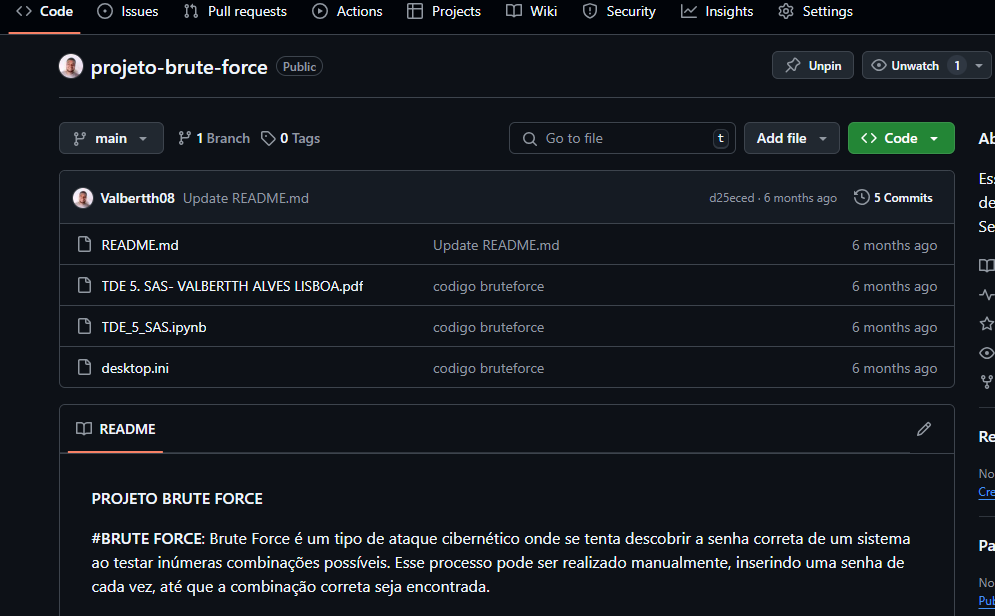
Task: Click the pencil icon to edit README
Action: tap(923, 429)
